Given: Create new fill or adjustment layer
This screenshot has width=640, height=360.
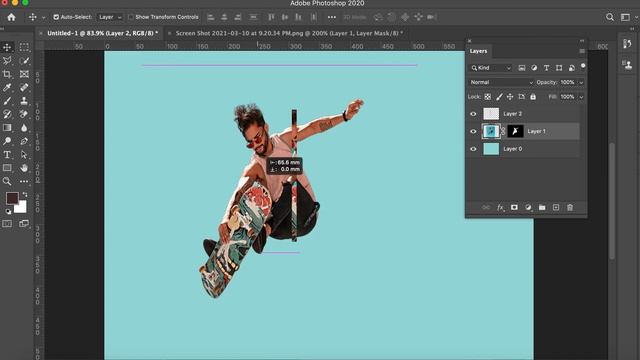Looking at the screenshot, I should pyautogui.click(x=528, y=207).
